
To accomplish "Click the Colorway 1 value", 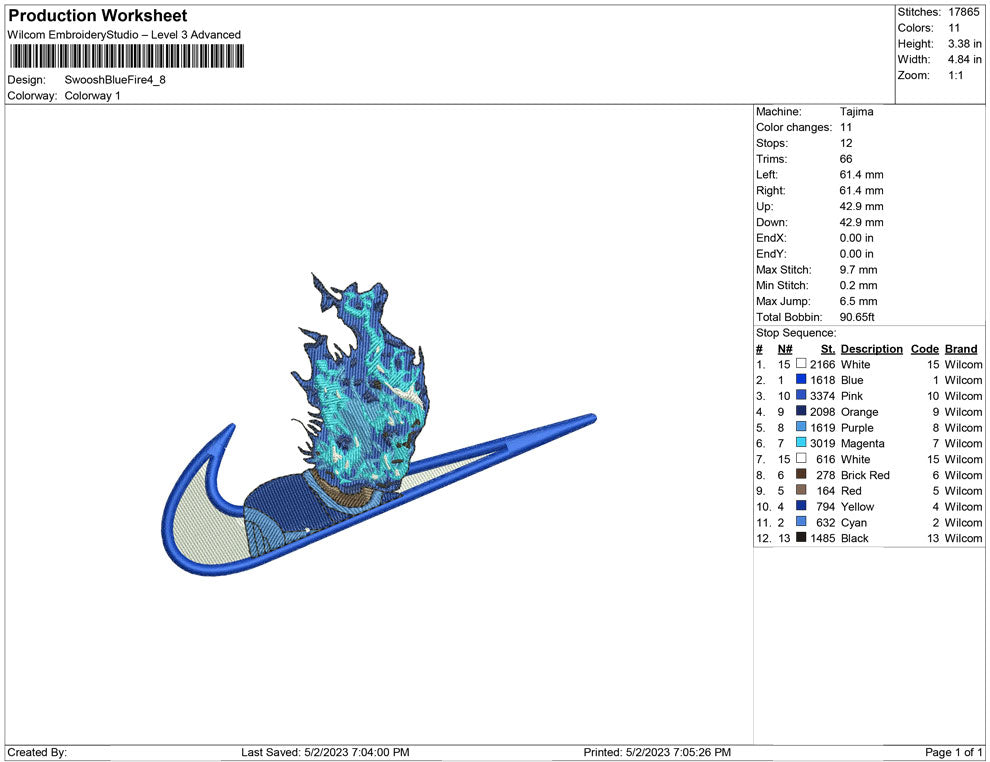I will click(92, 96).
